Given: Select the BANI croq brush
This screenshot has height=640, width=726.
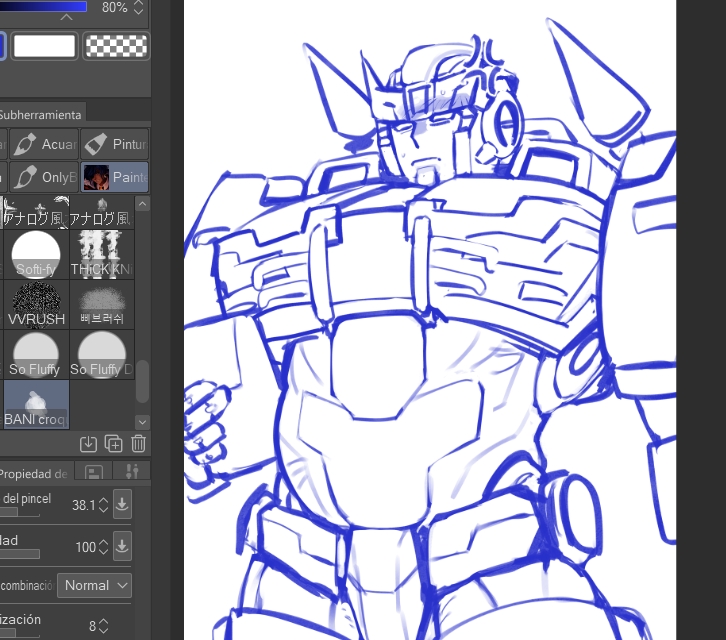Looking at the screenshot, I should tap(35, 404).
